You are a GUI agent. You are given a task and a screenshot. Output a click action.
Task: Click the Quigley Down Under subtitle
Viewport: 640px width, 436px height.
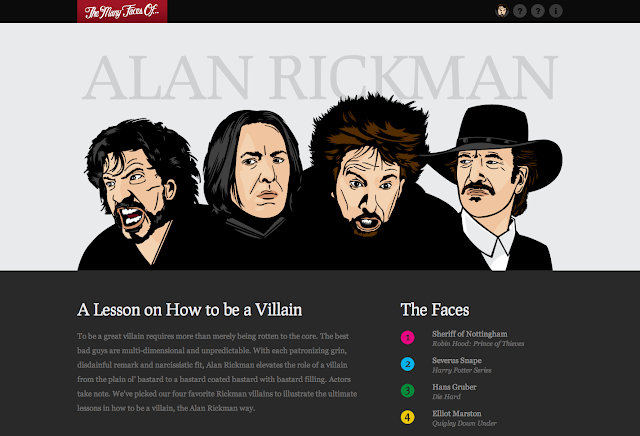pos(464,423)
